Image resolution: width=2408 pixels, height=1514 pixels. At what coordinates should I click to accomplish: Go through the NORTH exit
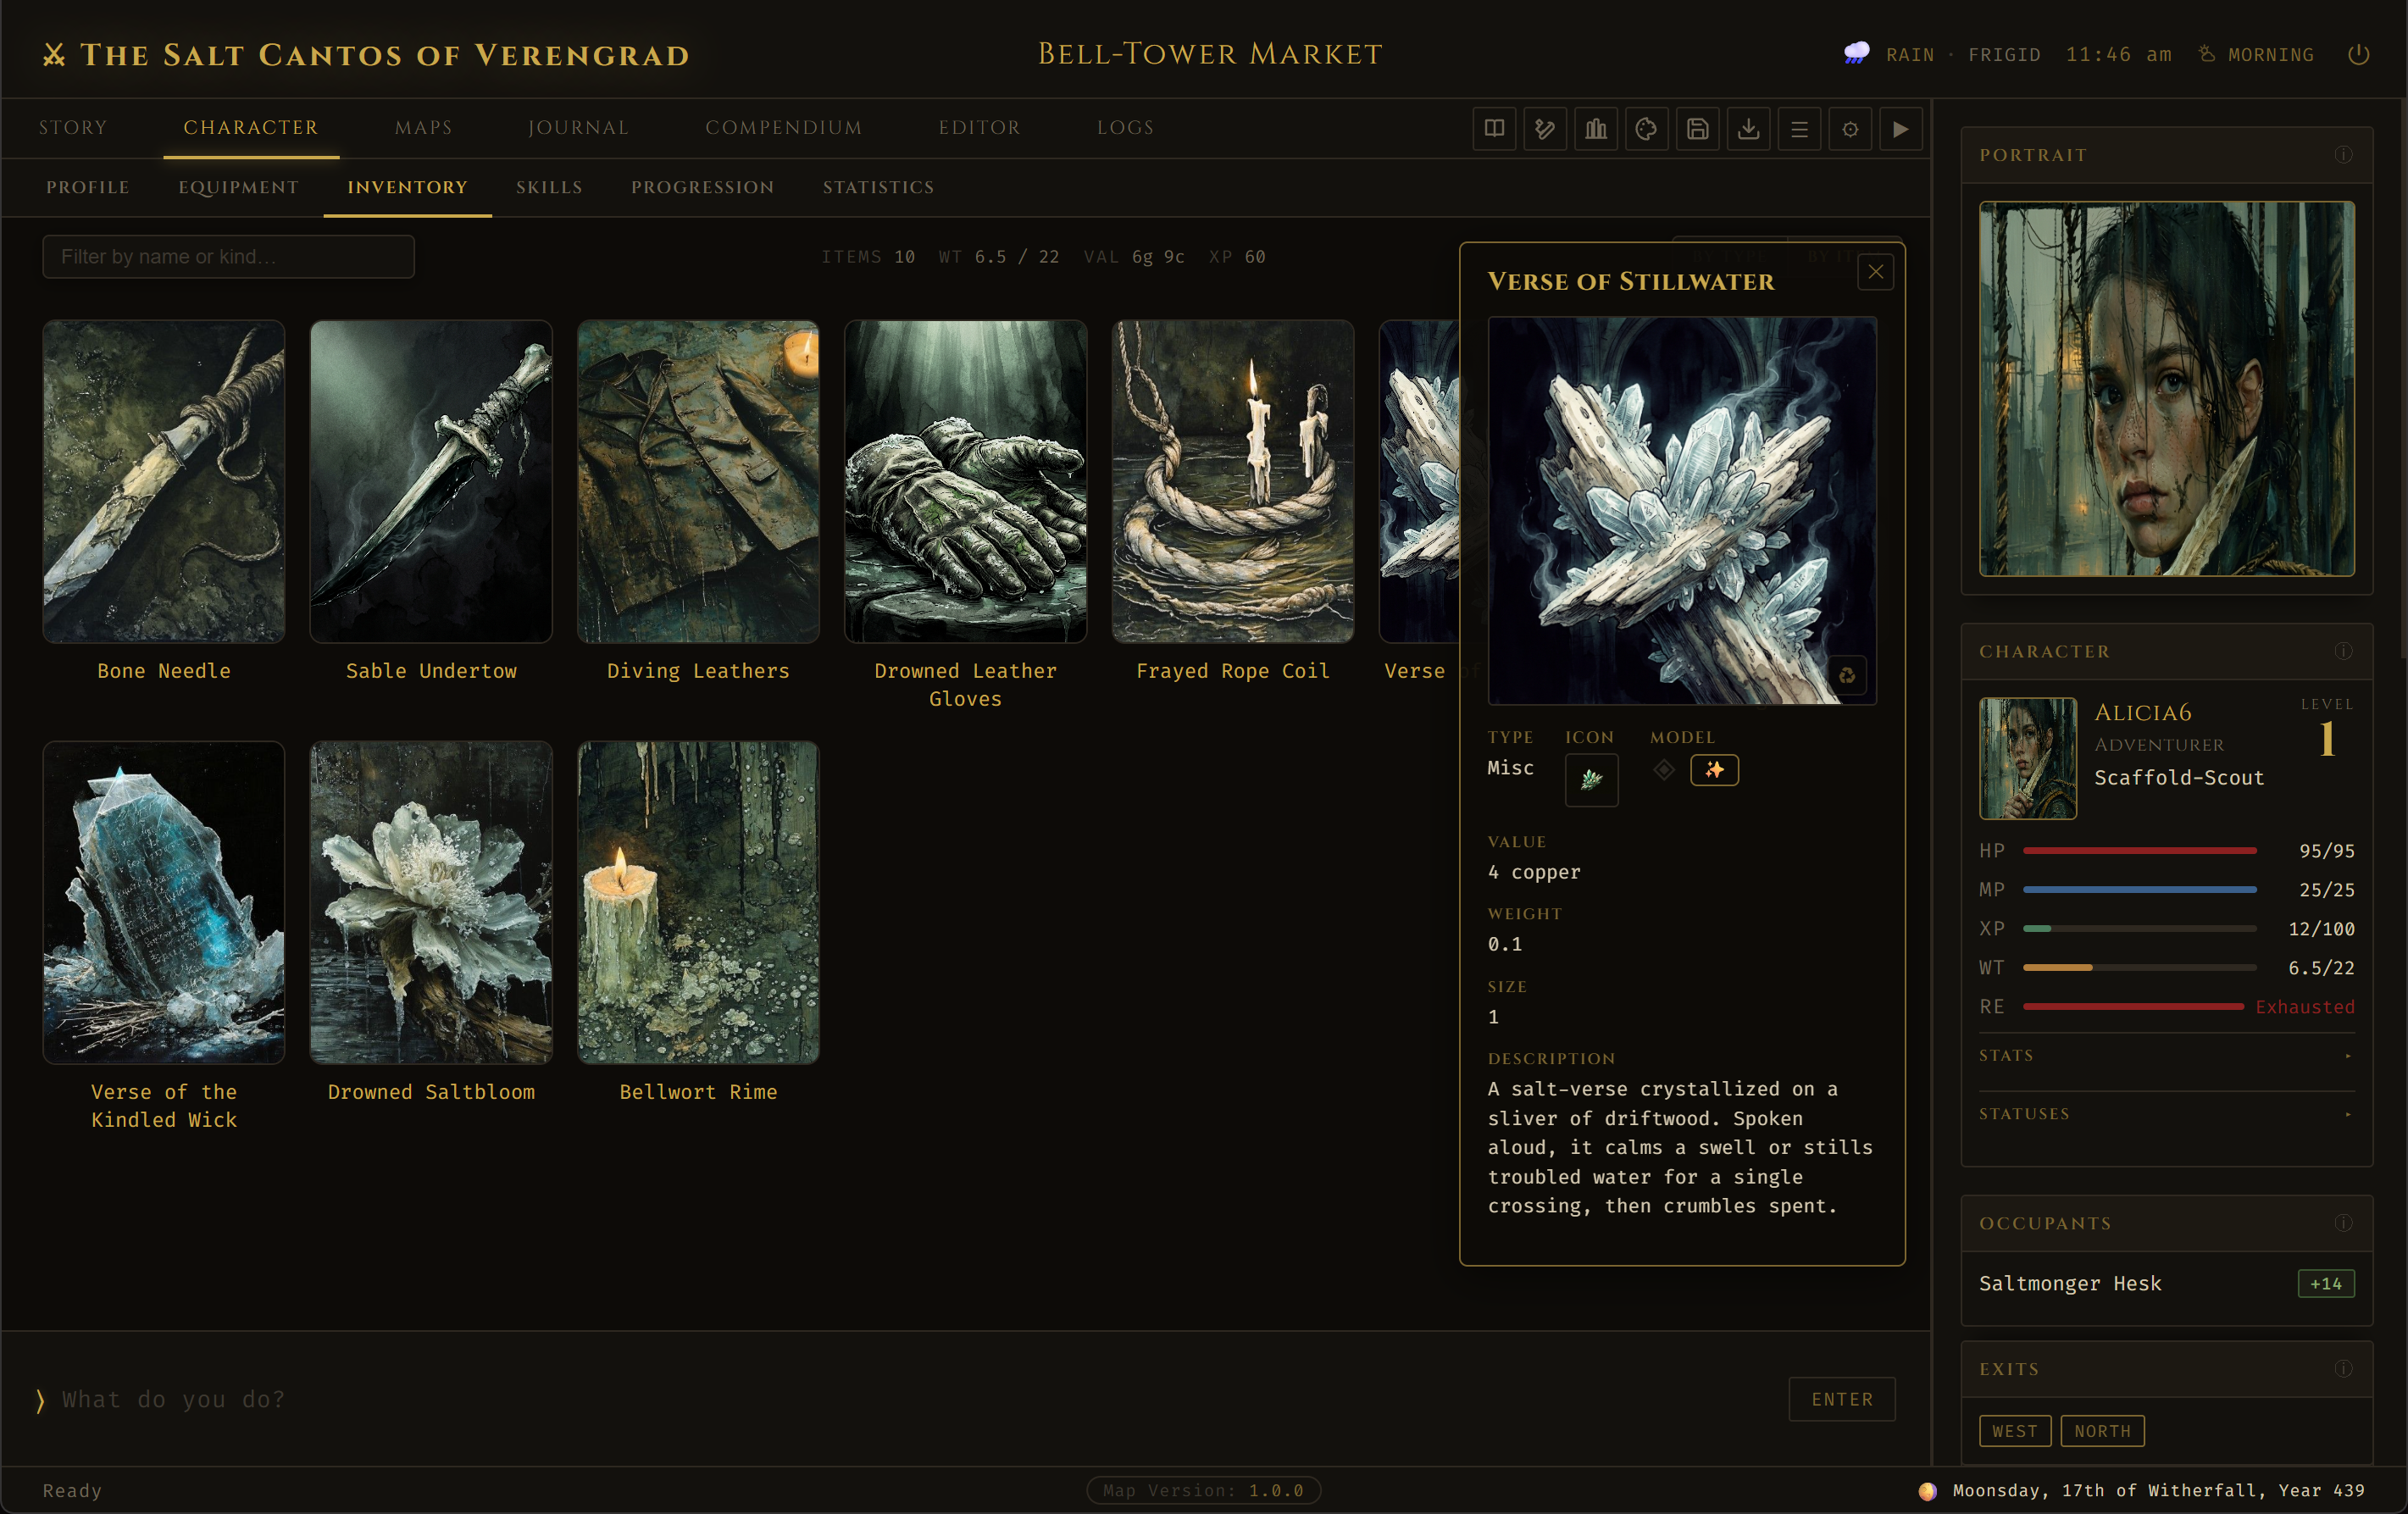(2102, 1431)
